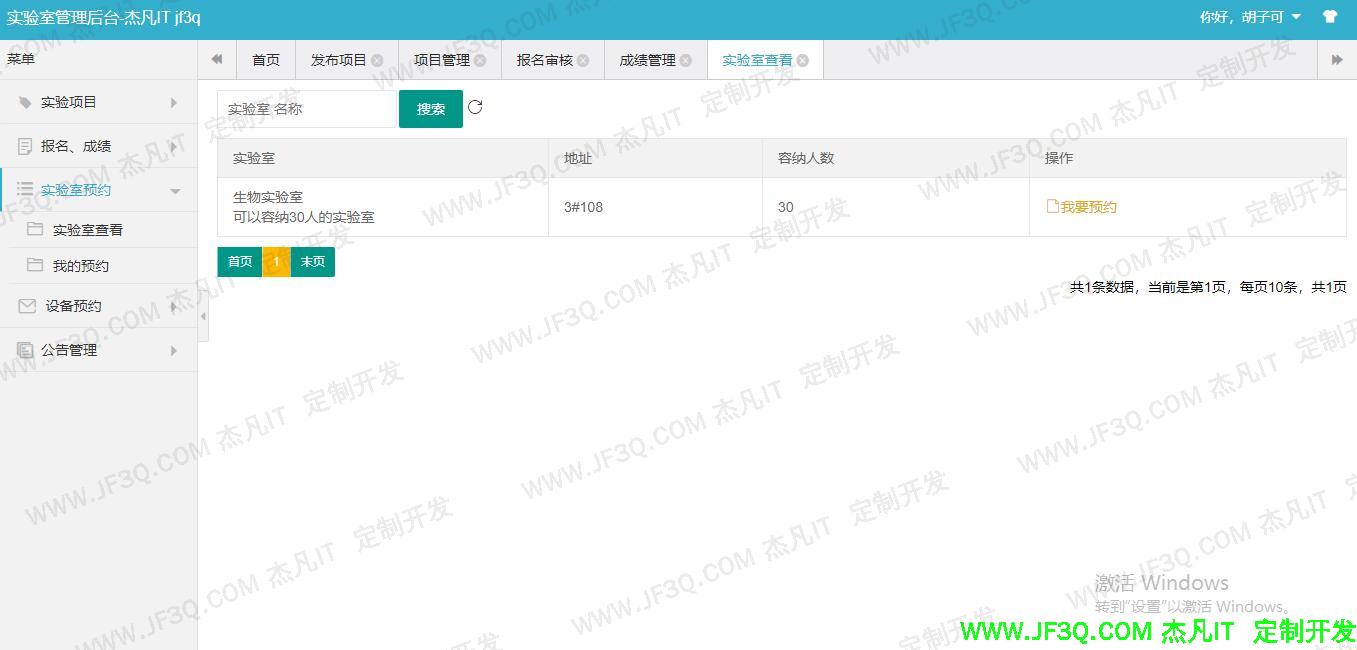
Task: Open the 胡子可 user dropdown
Action: tap(1250, 17)
